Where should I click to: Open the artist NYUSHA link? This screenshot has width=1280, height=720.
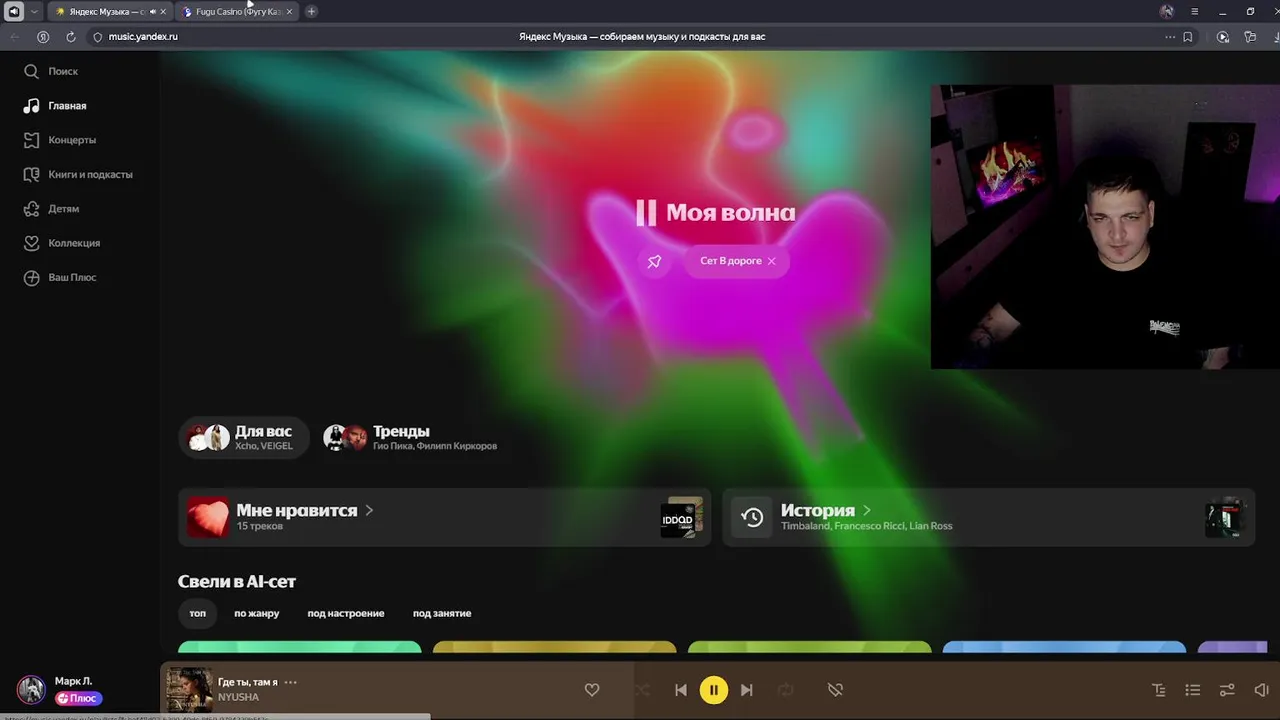click(x=238, y=697)
